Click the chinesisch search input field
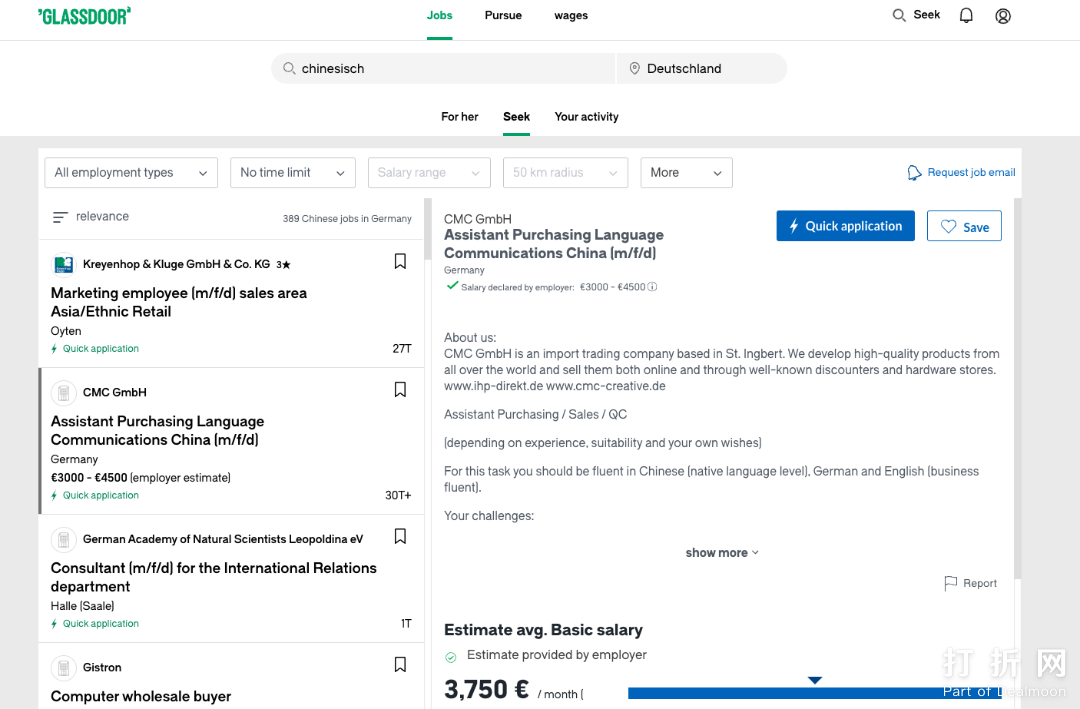The image size is (1080, 709). [x=450, y=69]
